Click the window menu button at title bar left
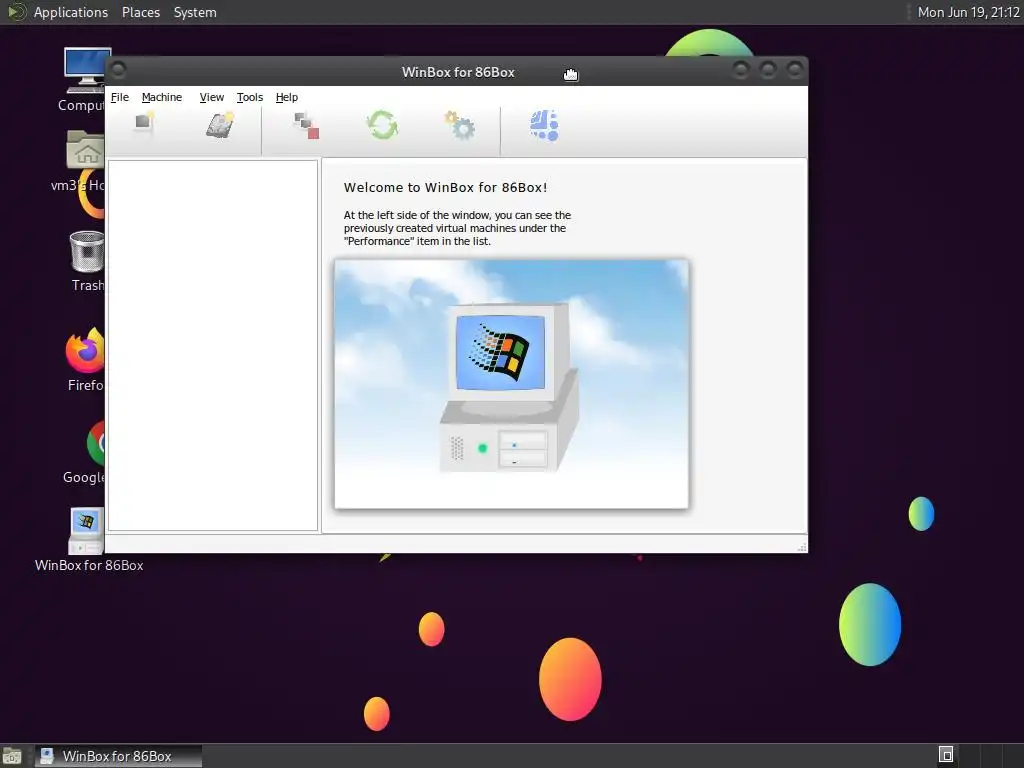 118,70
